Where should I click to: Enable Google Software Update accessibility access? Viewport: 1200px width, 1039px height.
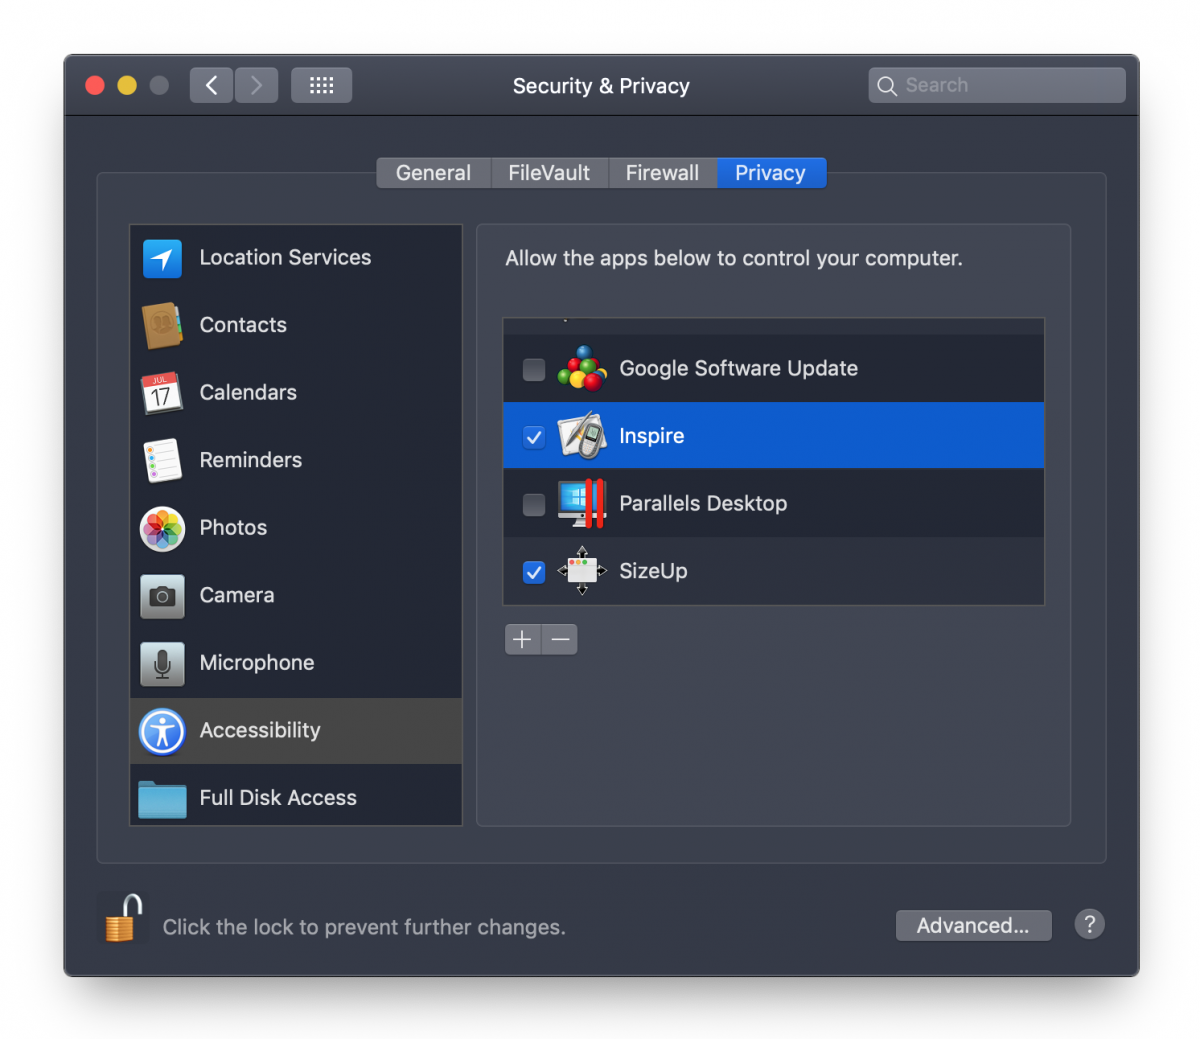pos(534,369)
